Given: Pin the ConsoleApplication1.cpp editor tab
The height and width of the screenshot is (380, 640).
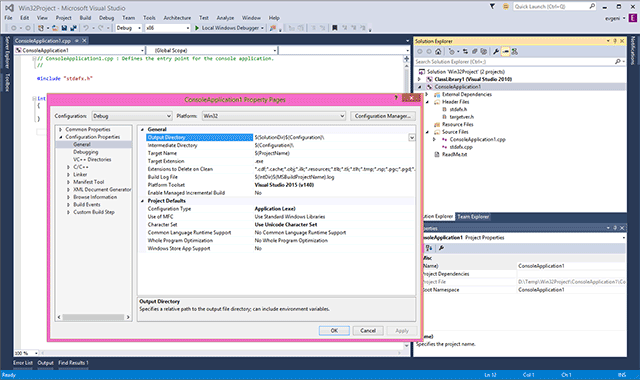Looking at the screenshot, I should point(76,41).
